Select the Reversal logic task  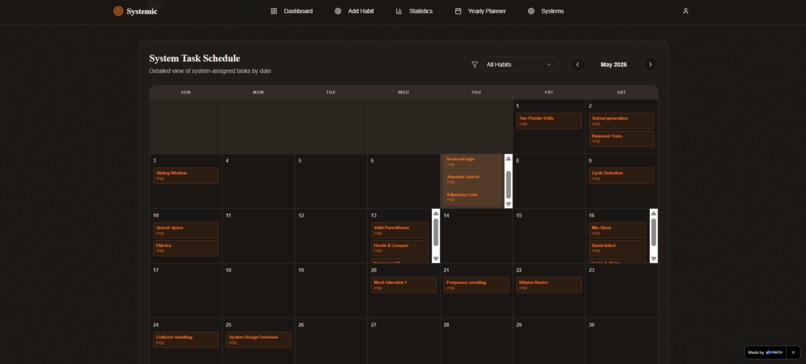(x=472, y=161)
